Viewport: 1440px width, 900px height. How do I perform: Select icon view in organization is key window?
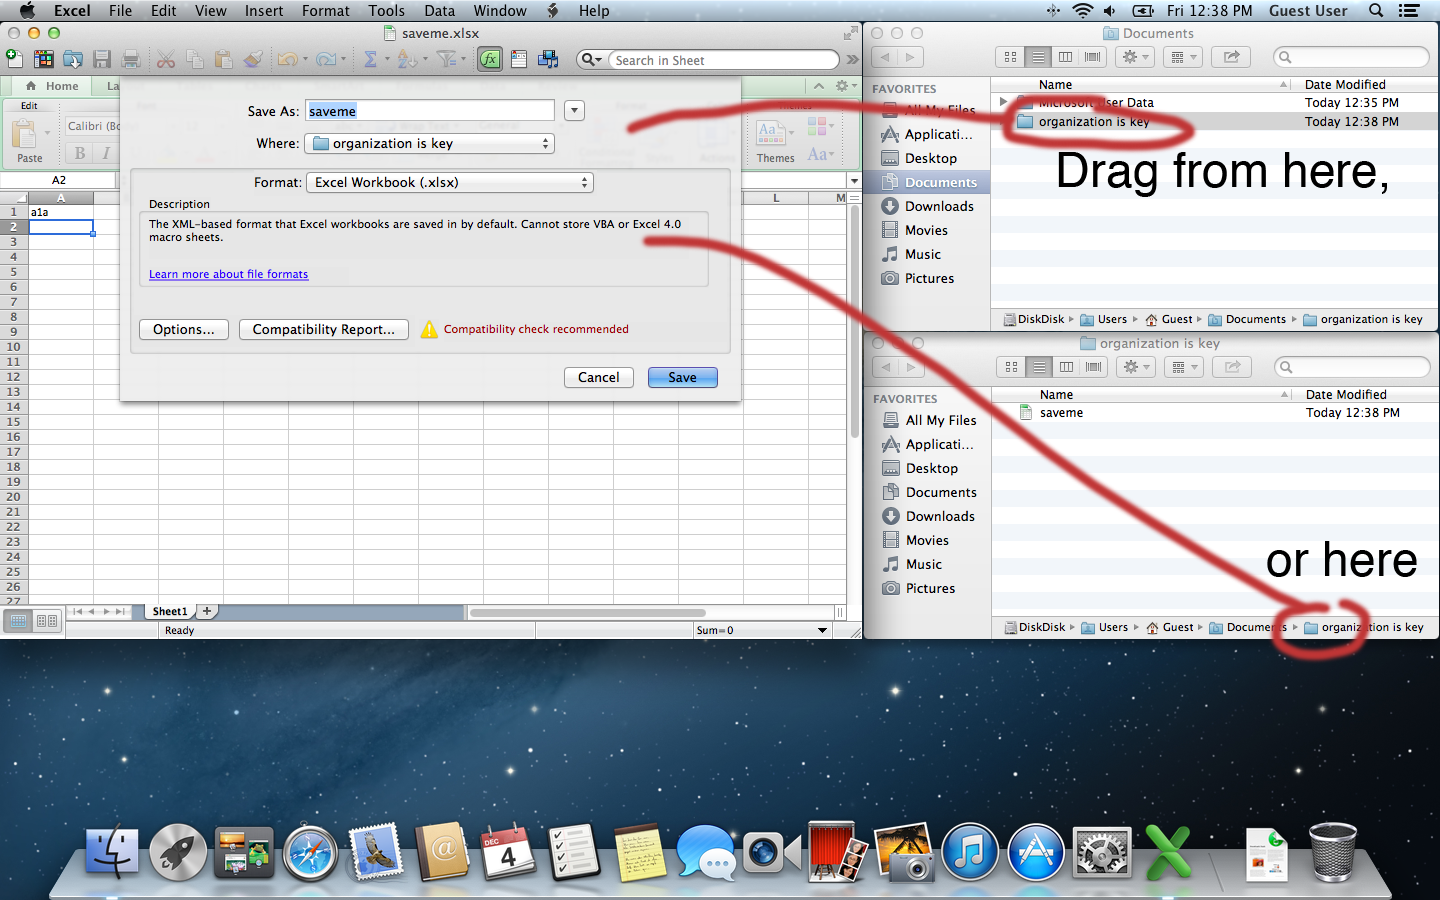(x=1011, y=367)
